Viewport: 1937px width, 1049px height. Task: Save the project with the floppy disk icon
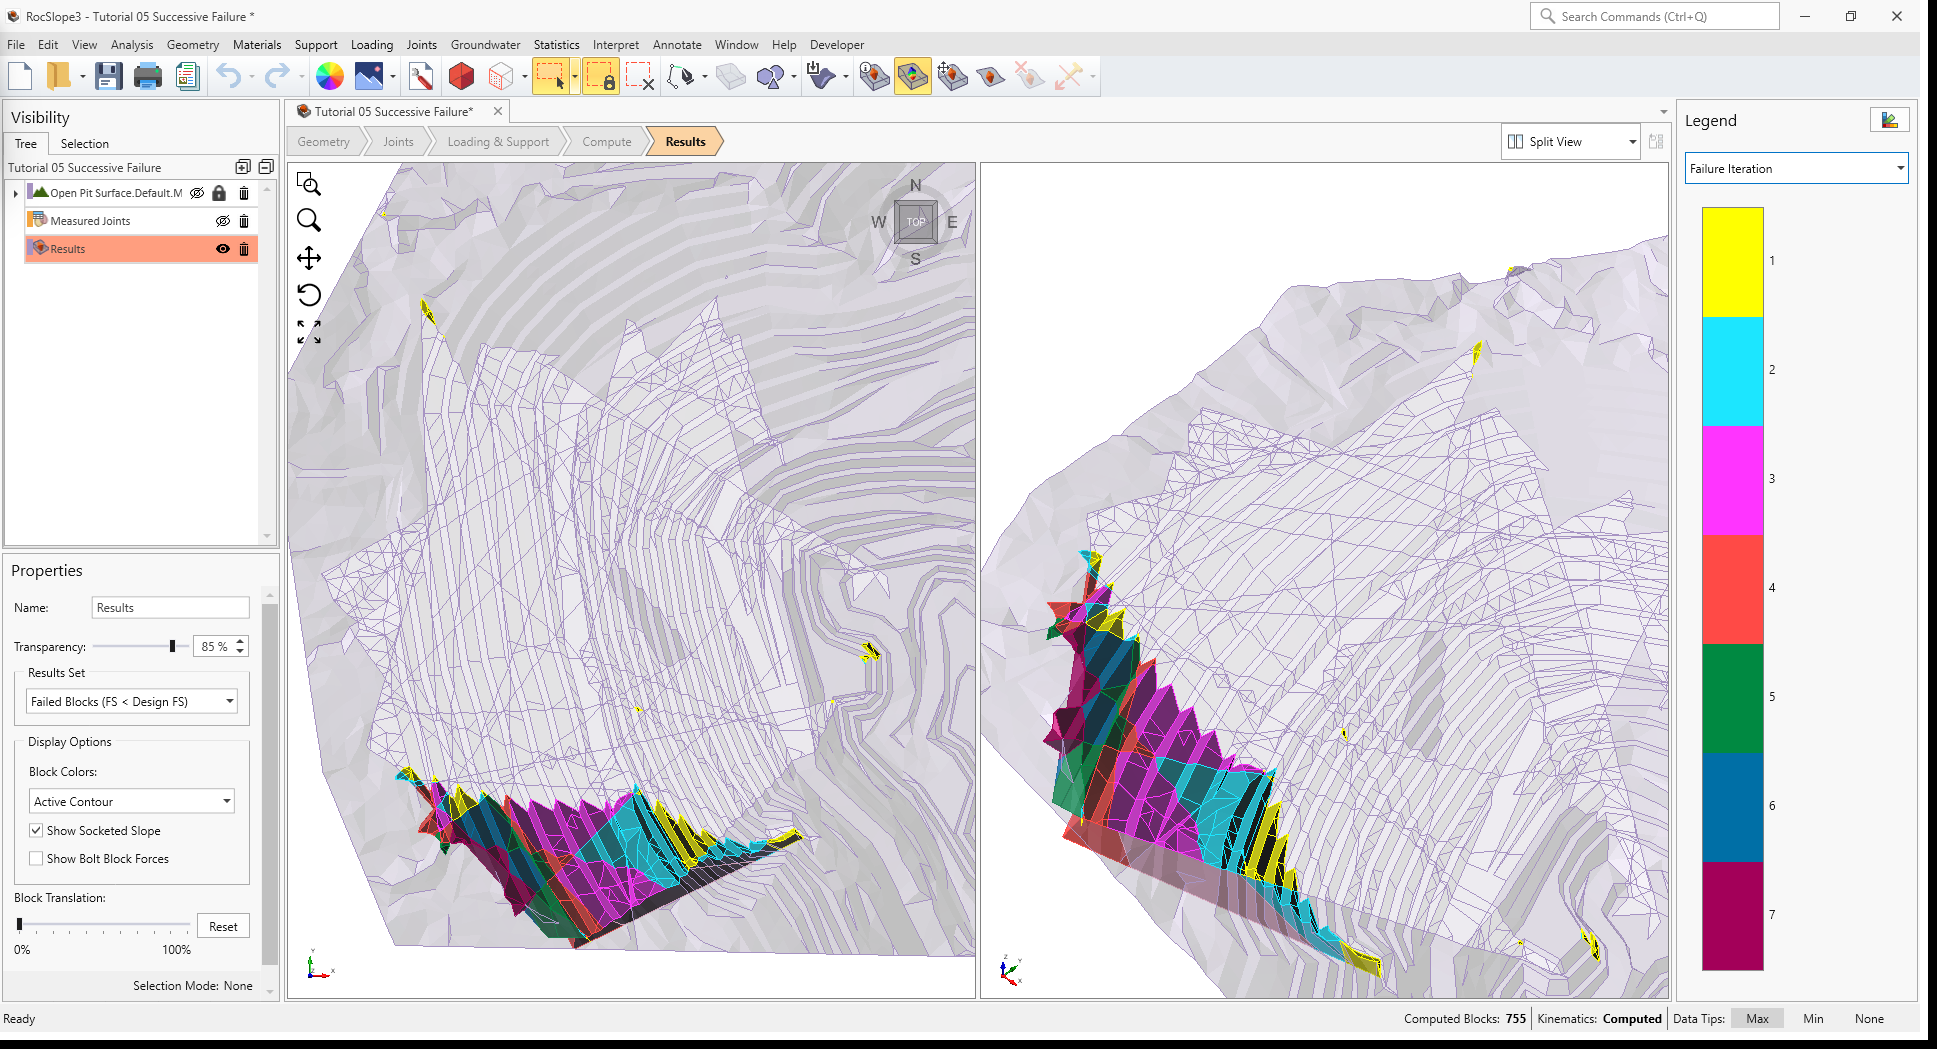coord(108,76)
